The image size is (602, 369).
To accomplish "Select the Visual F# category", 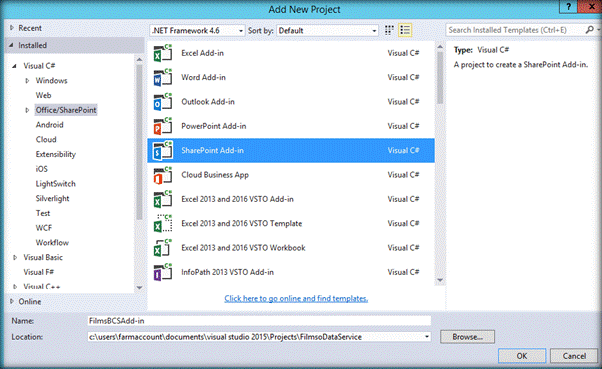I will (x=39, y=272).
